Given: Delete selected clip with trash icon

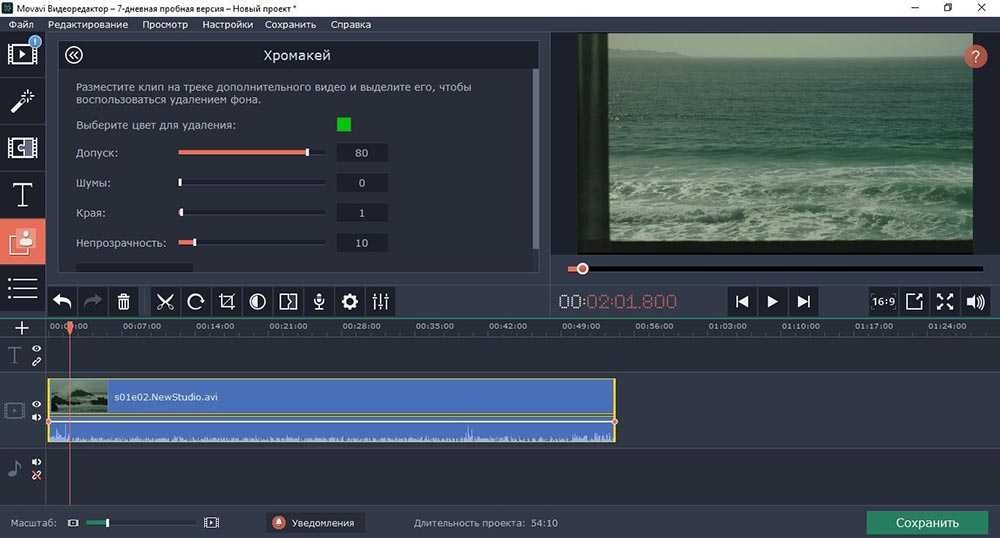Looking at the screenshot, I should (123, 301).
